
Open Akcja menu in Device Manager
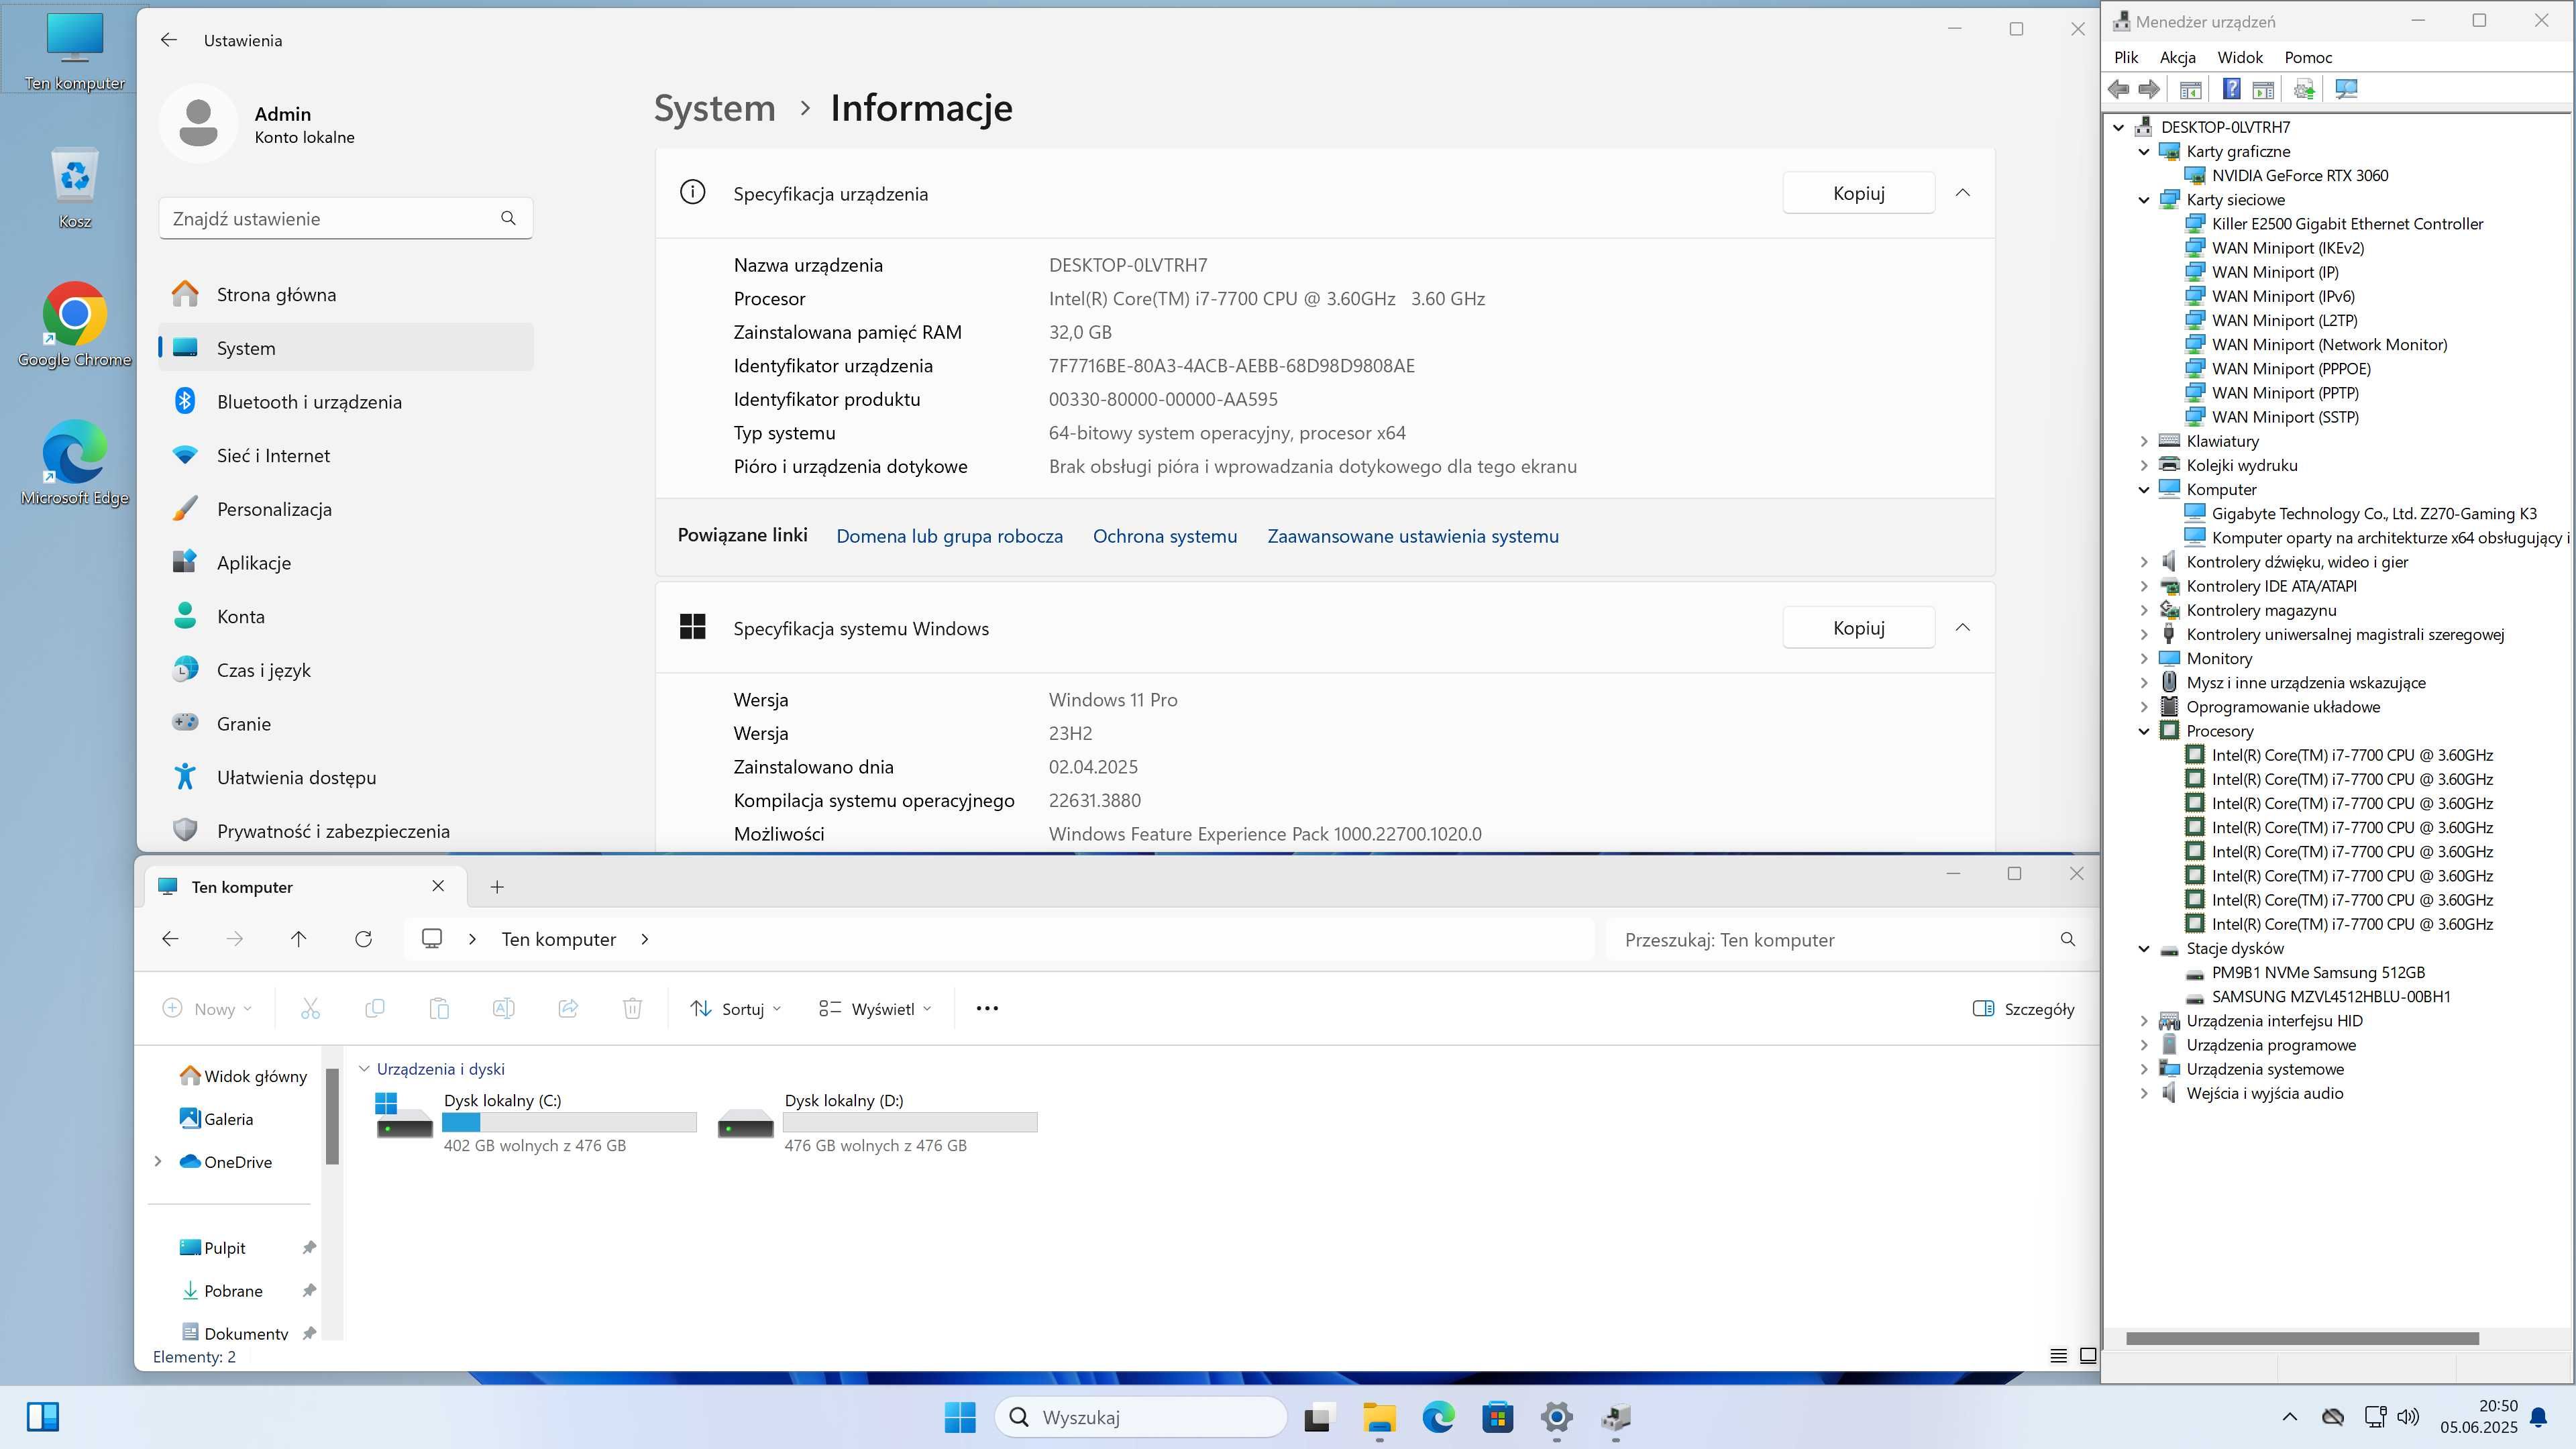tap(2177, 58)
